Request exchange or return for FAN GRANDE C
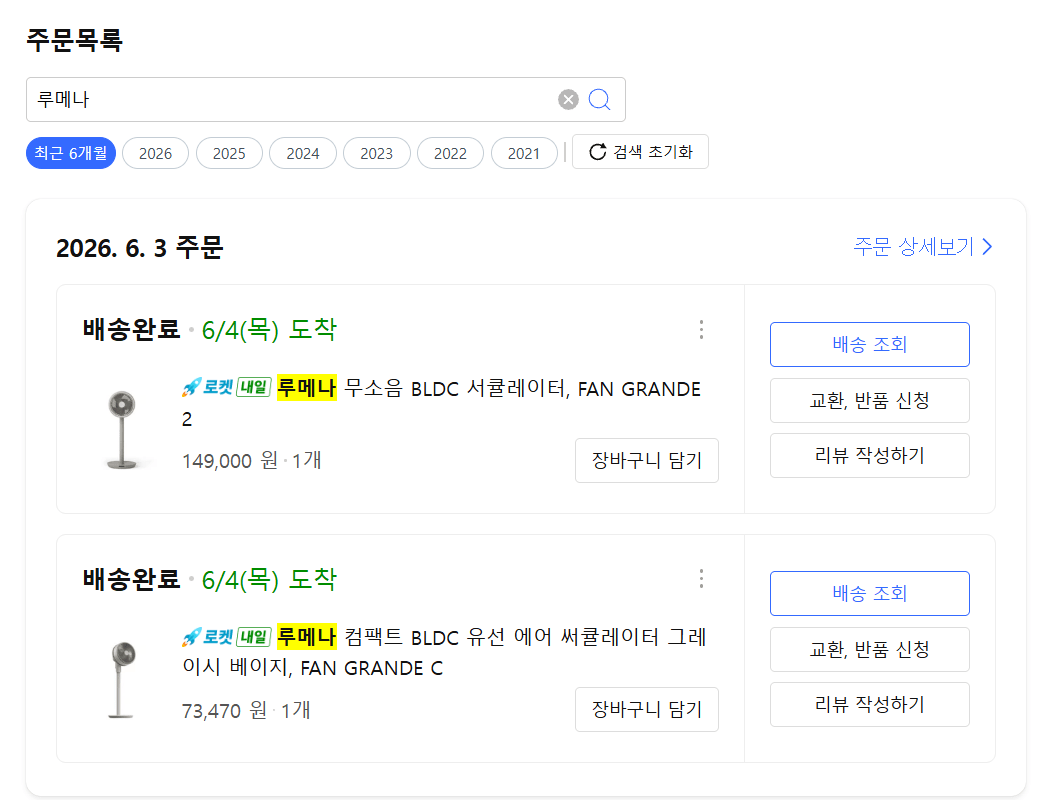This screenshot has height=800, width=1041. pyautogui.click(x=870, y=649)
